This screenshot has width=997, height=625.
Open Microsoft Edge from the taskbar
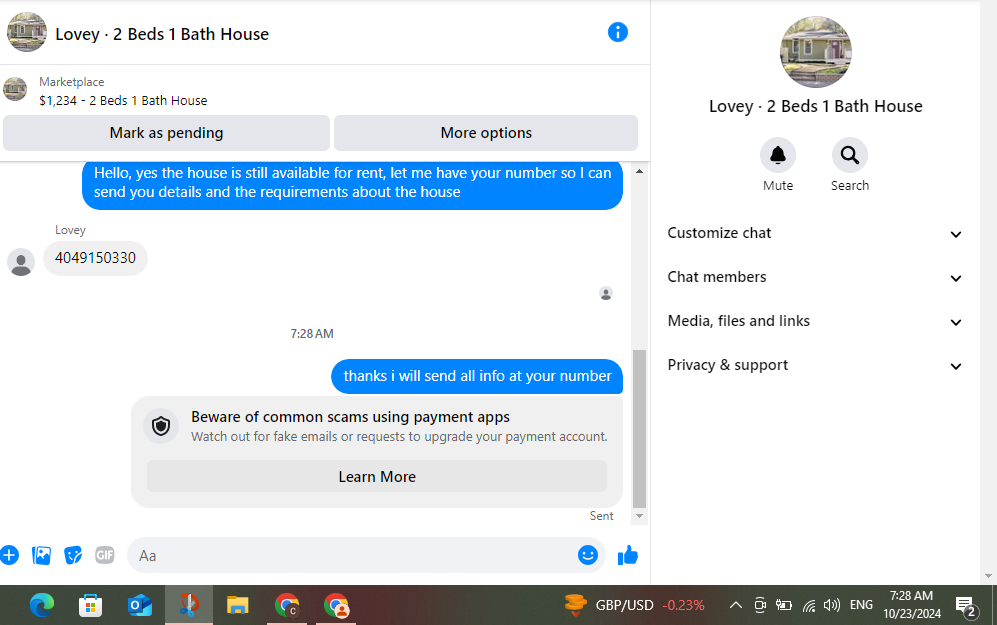point(42,605)
